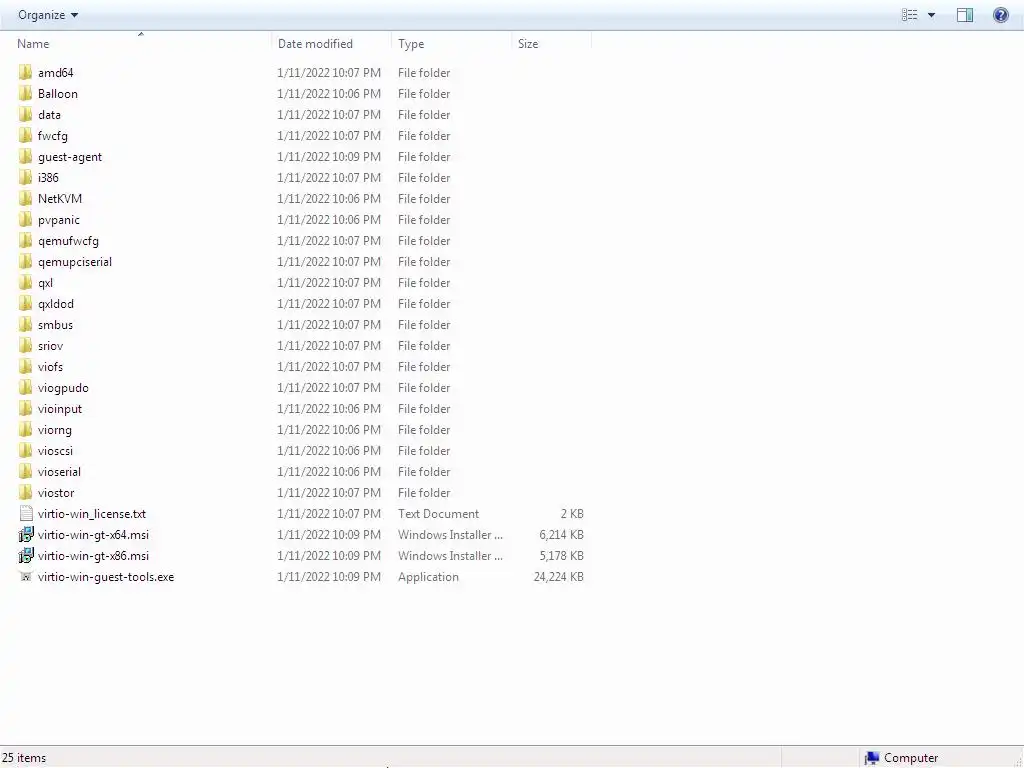The image size is (1024, 768).
Task: Click the change view icon
Action: pos(910,15)
